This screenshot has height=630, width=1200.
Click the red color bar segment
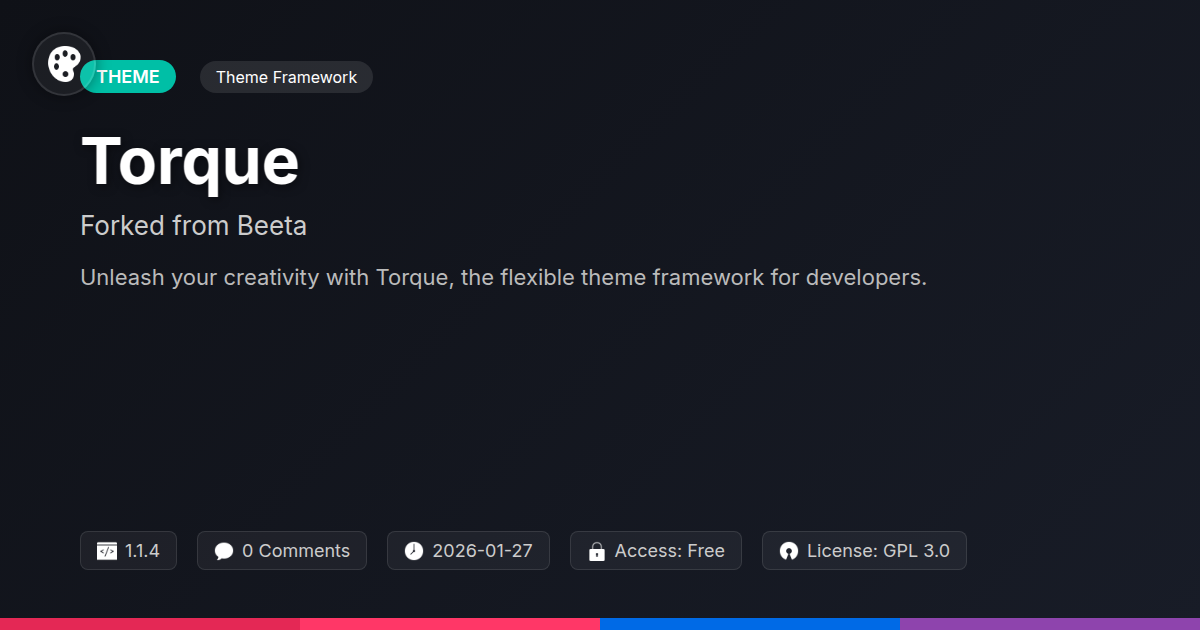pos(150,623)
